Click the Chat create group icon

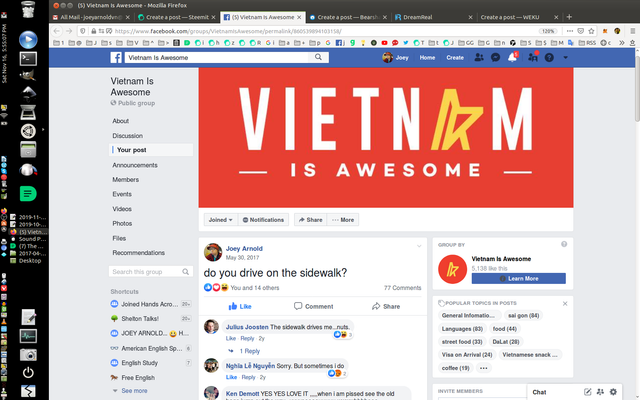[x=600, y=392]
